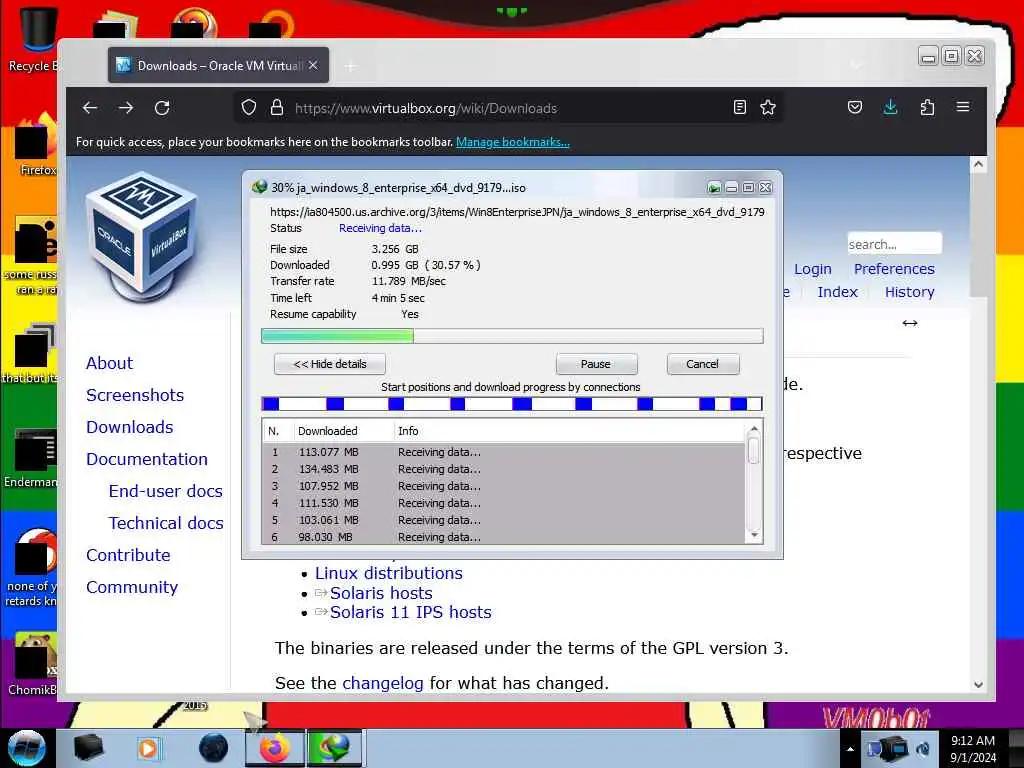Open Solaris hosts link
This screenshot has height=768, width=1024.
pos(381,593)
